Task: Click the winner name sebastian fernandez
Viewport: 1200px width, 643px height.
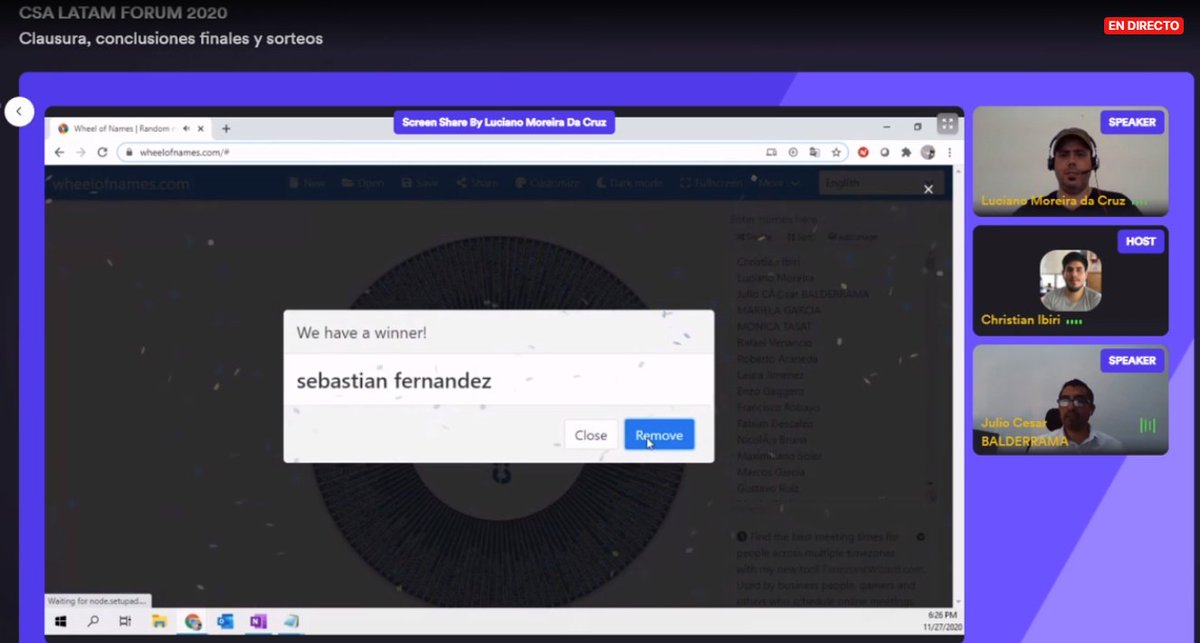Action: coord(394,381)
